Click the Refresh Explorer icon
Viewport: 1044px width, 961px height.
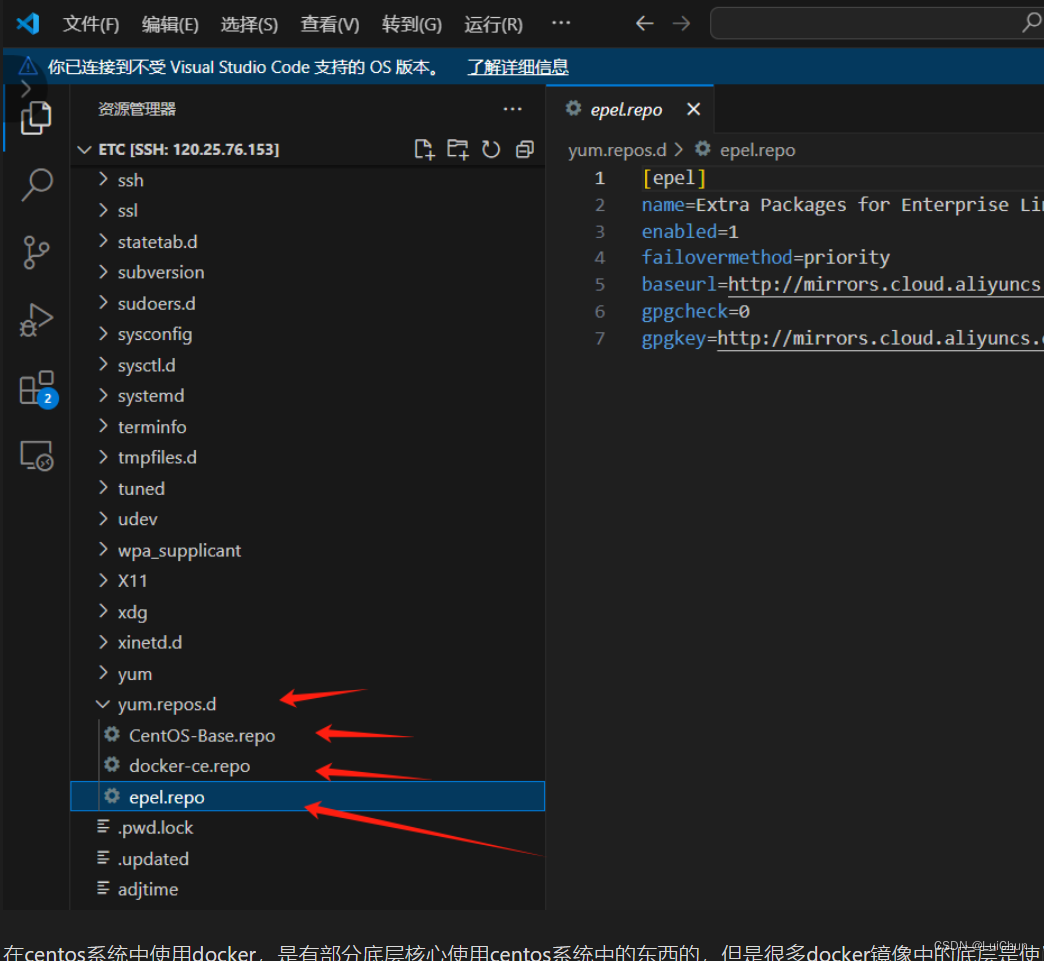tap(491, 149)
